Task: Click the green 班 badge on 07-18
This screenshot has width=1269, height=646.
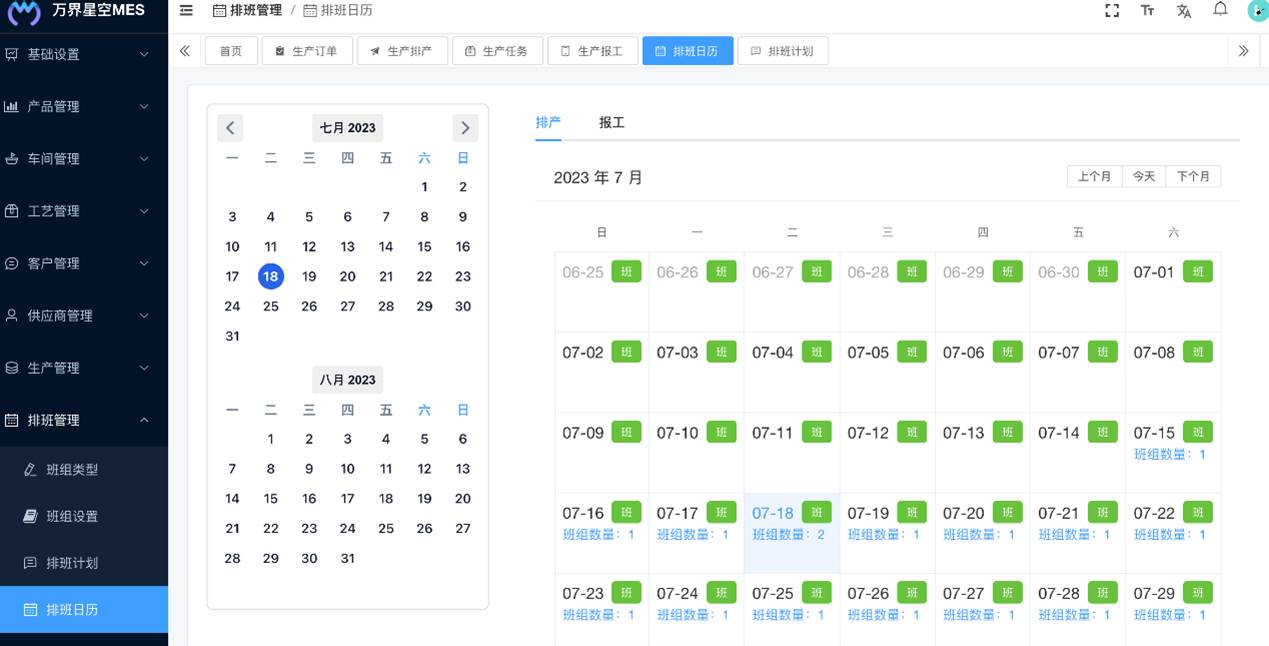Action: pos(816,512)
